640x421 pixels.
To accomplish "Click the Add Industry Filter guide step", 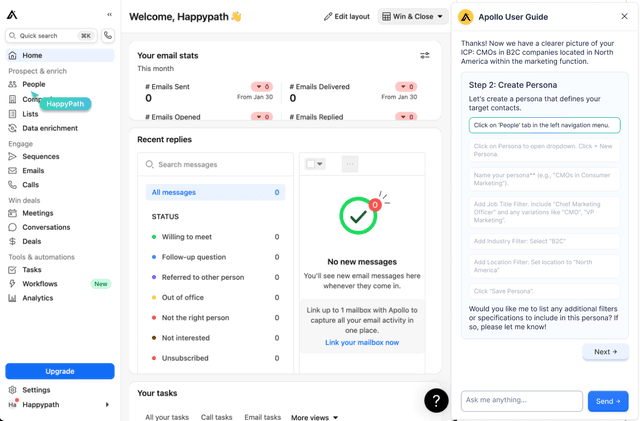I will (544, 241).
